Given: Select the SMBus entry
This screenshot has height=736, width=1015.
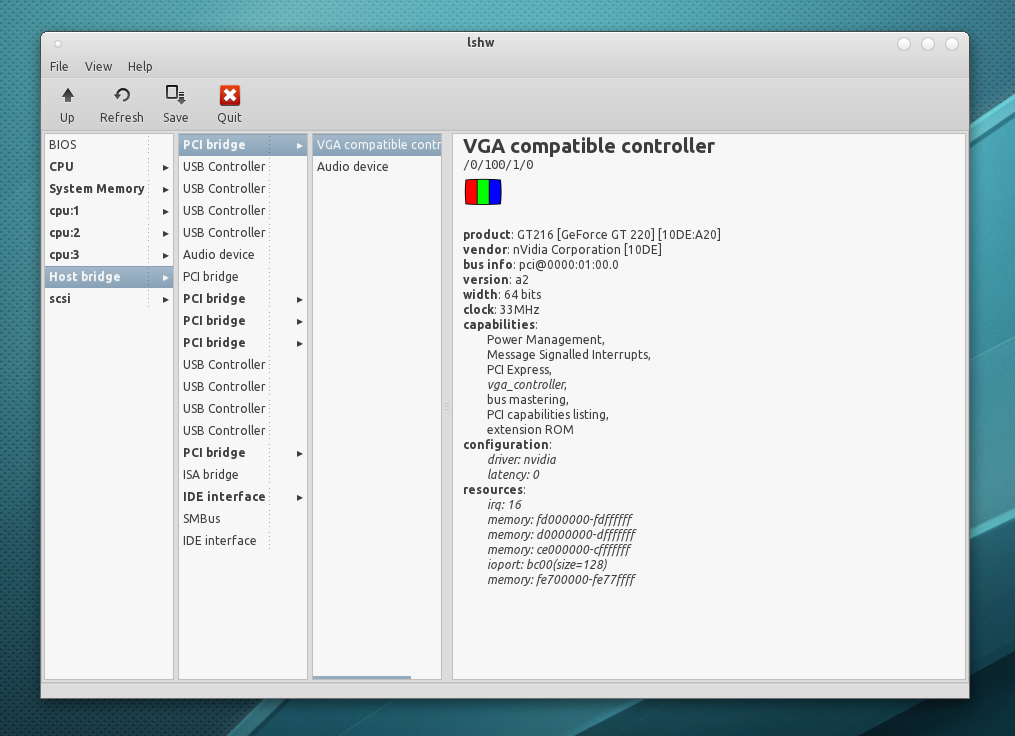Looking at the screenshot, I should click(243, 519).
